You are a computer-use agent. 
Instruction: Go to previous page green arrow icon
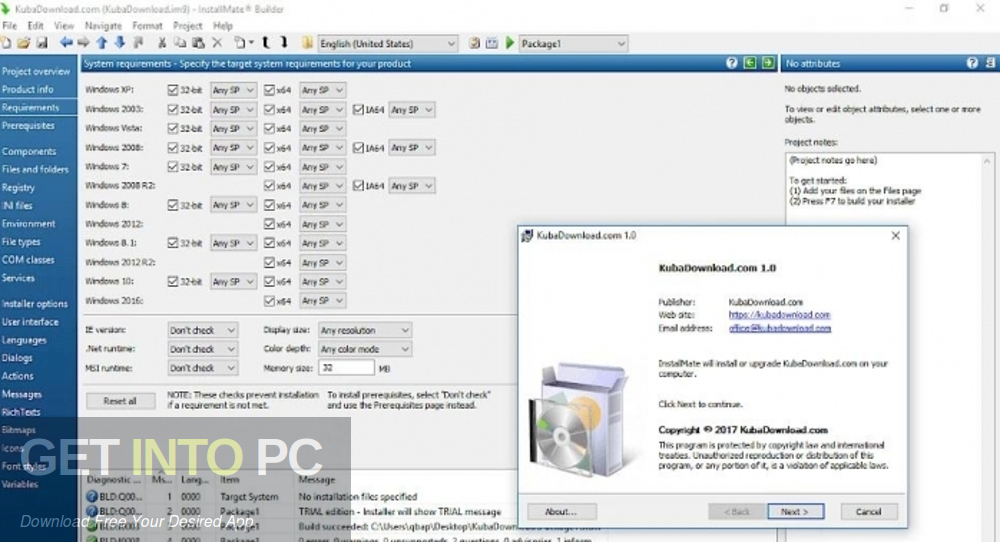pos(750,62)
